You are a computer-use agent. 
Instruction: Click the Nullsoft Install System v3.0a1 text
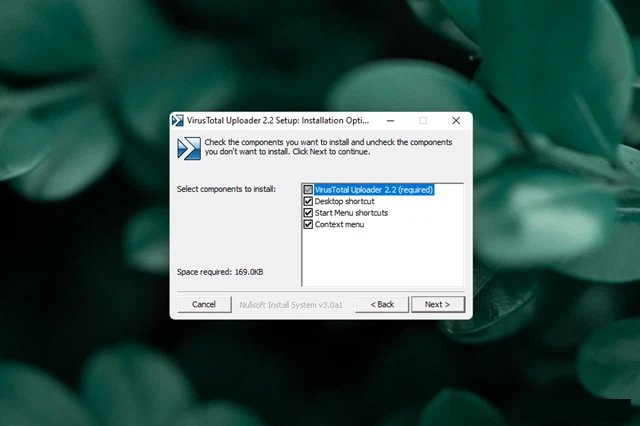pos(291,305)
